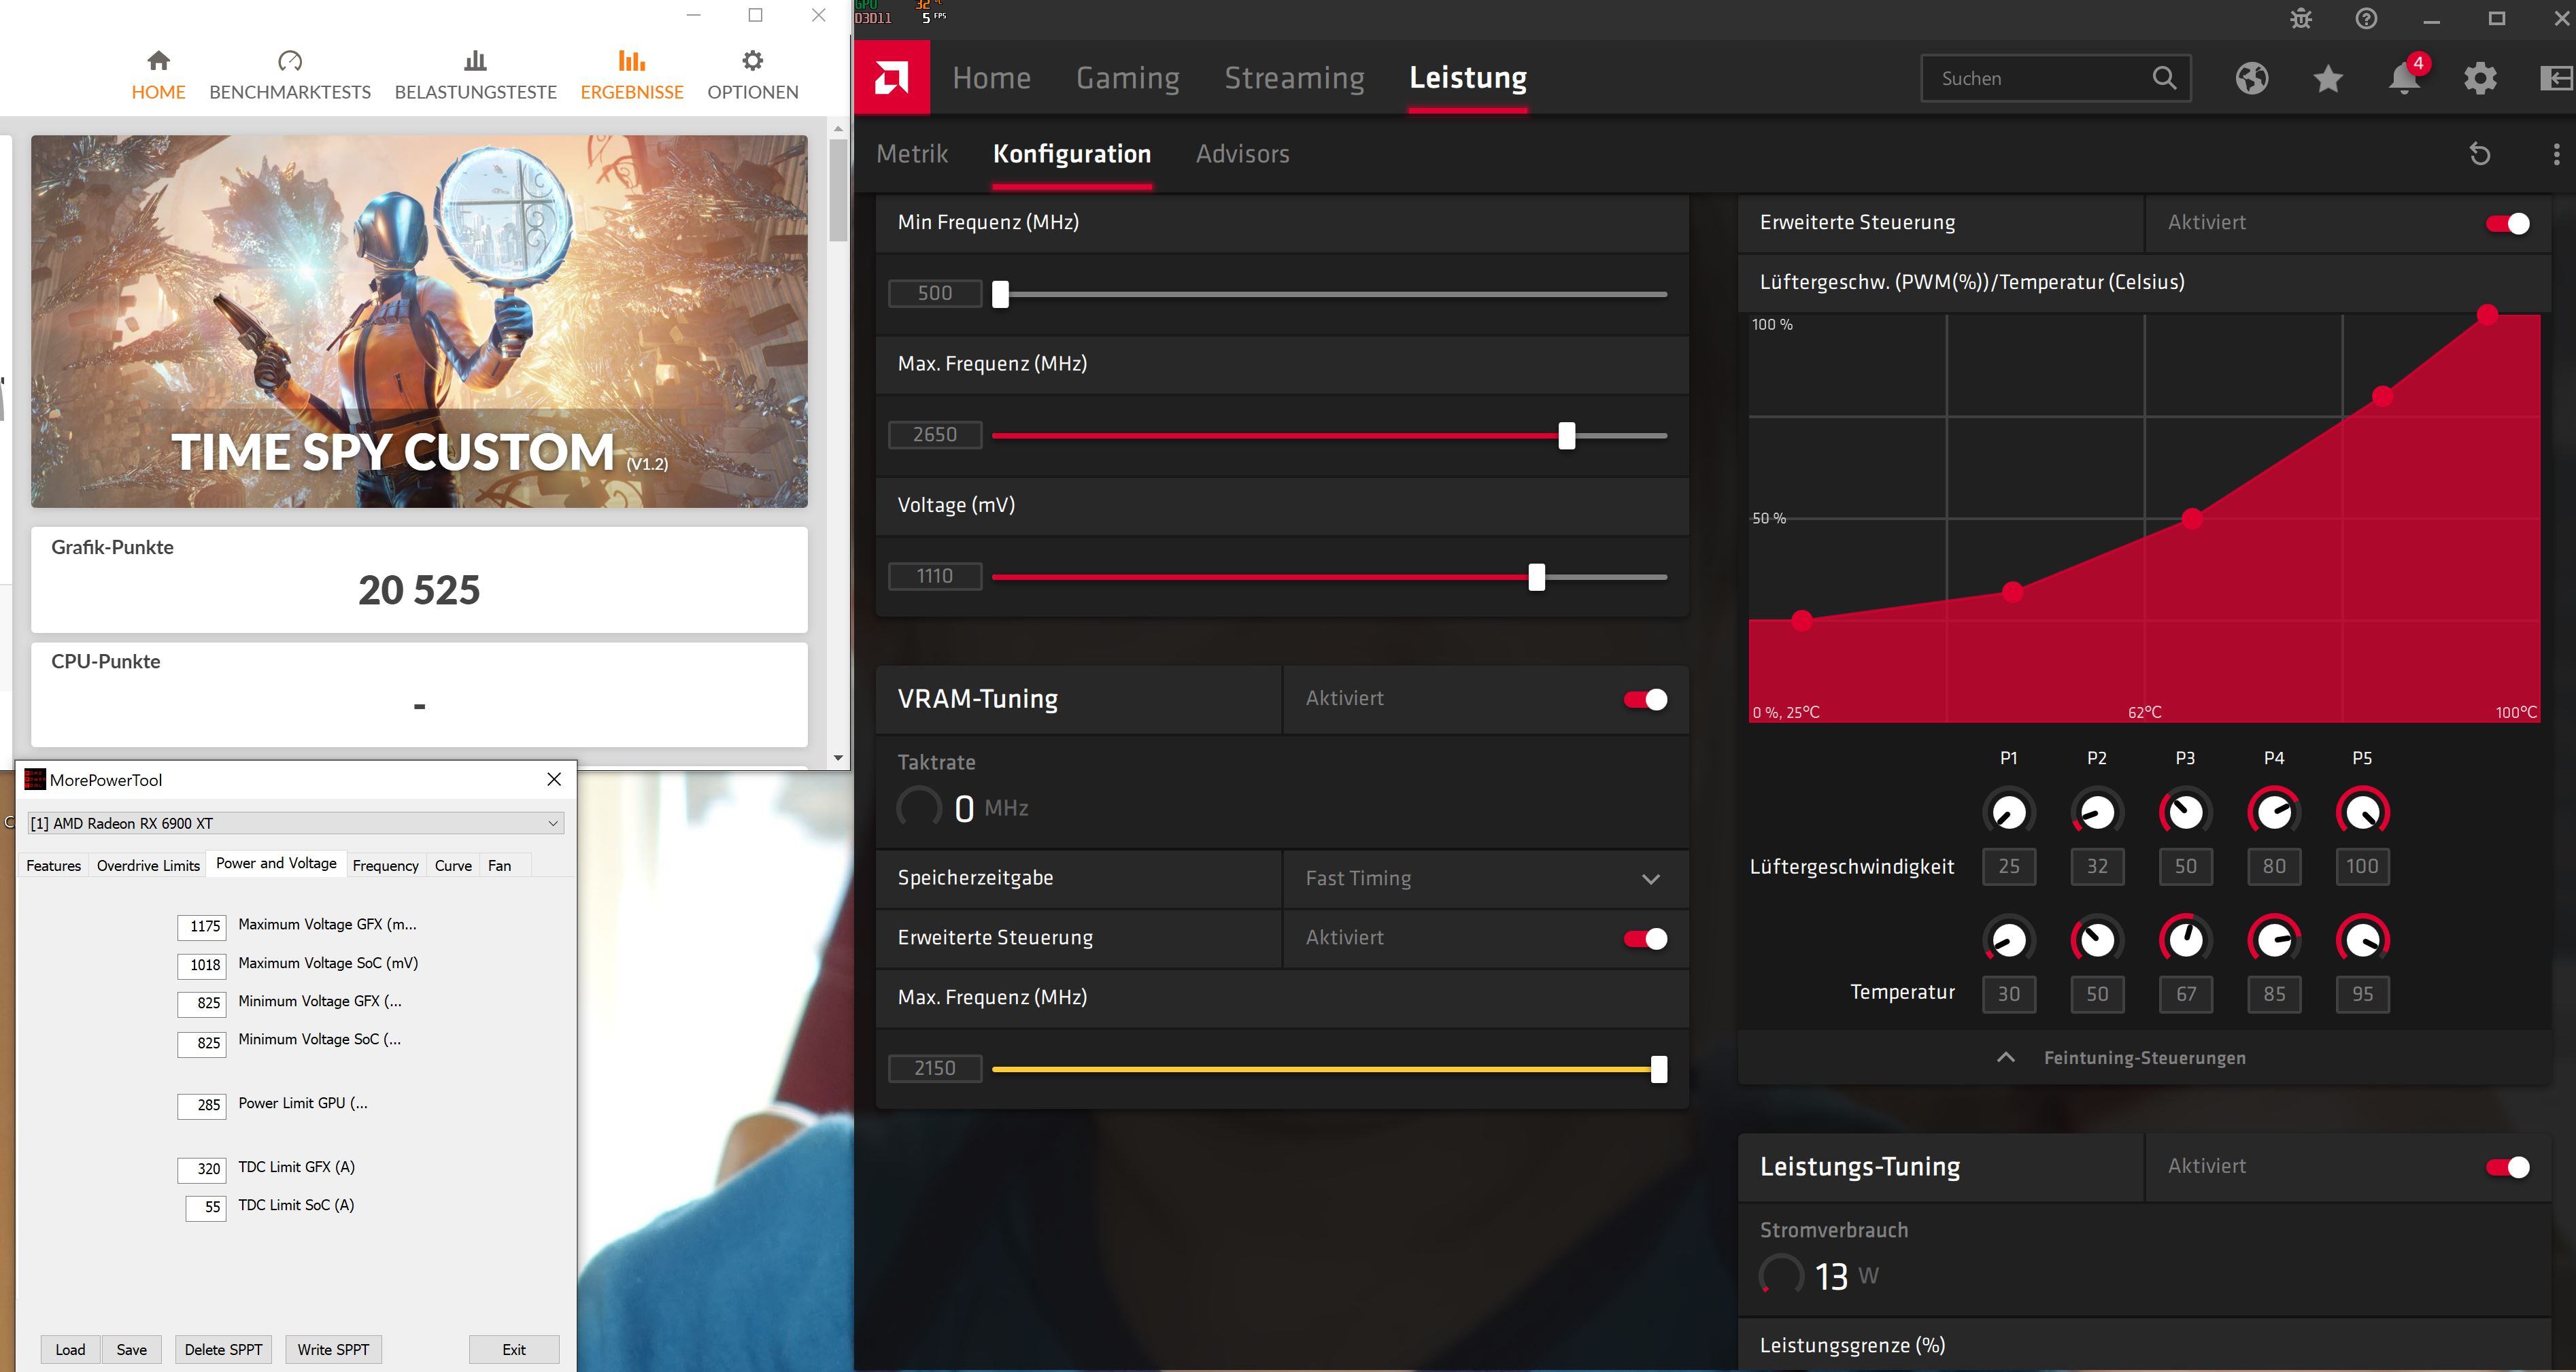Click the P5 Temperatur 95 field
The image size is (2576, 1372).
click(x=2362, y=994)
